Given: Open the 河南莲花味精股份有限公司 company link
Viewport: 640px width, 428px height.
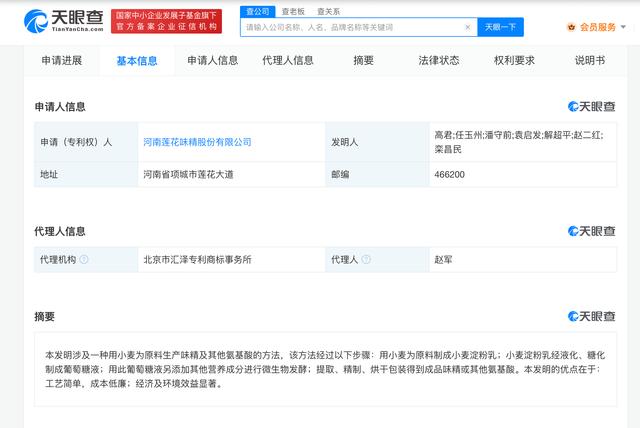Looking at the screenshot, I should [x=197, y=142].
